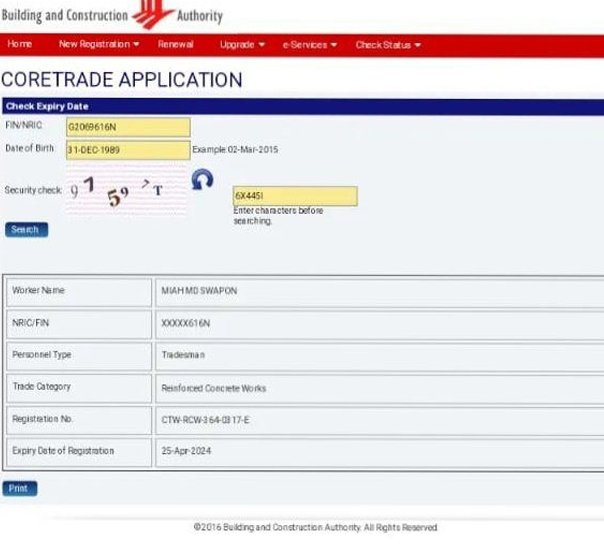
Task: Click the Building and Construction Authority logo
Action: 112,15
